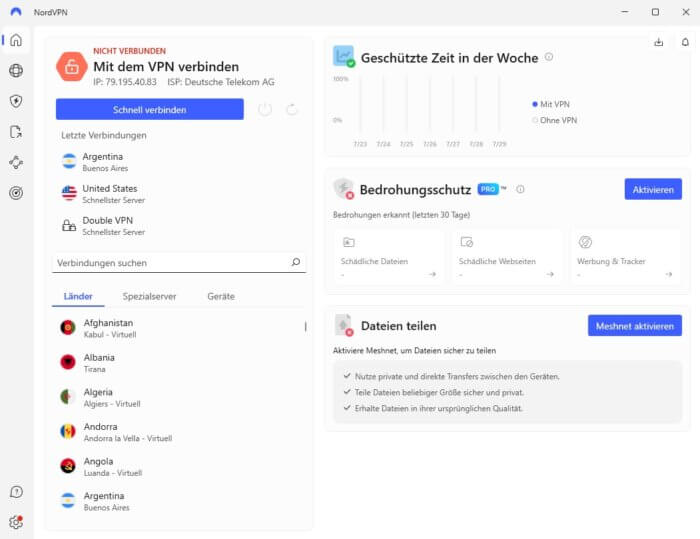Select Angola Luanda in country list
This screenshot has height=539, width=700.
(179, 467)
